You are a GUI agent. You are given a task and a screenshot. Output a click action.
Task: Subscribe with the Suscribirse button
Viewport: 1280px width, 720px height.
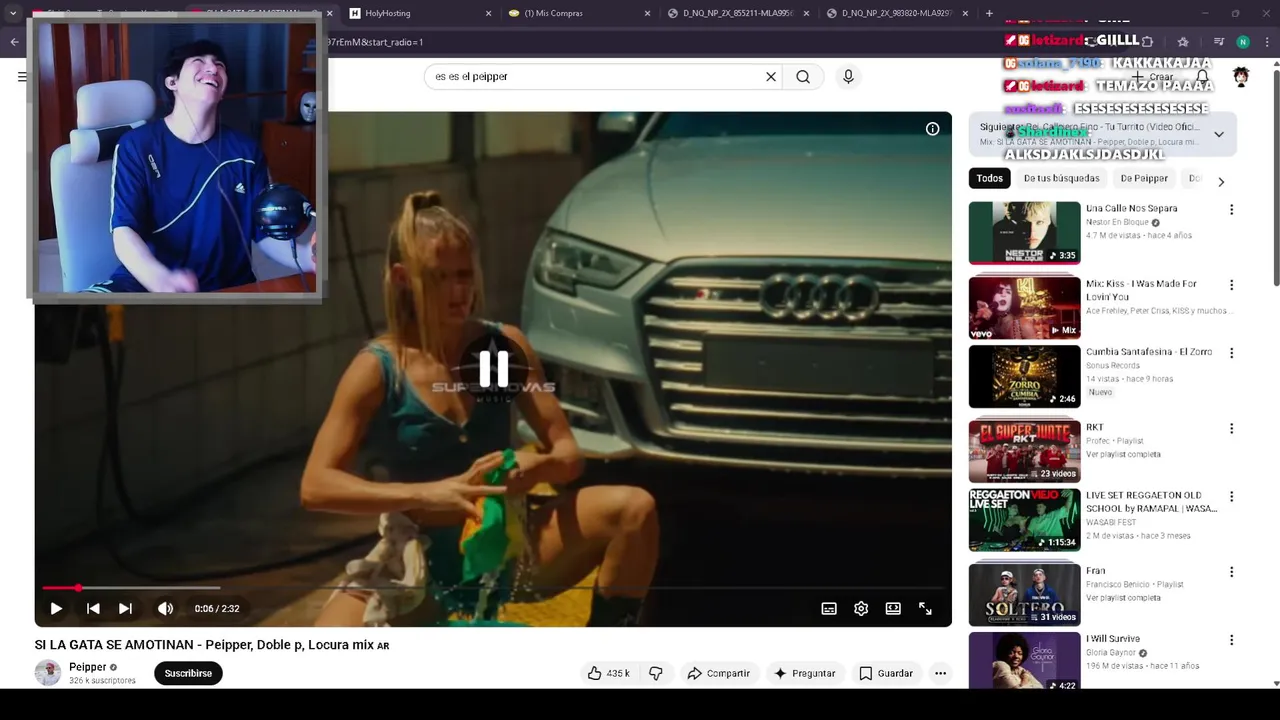pos(188,673)
